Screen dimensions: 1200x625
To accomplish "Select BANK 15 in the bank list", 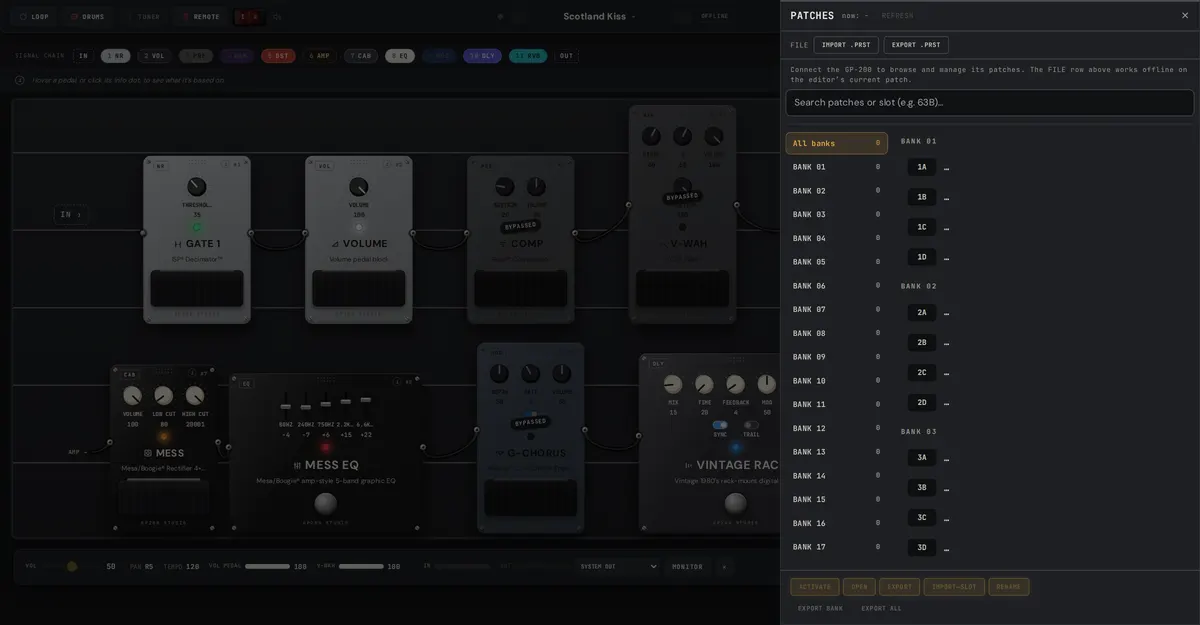I will pos(837,500).
